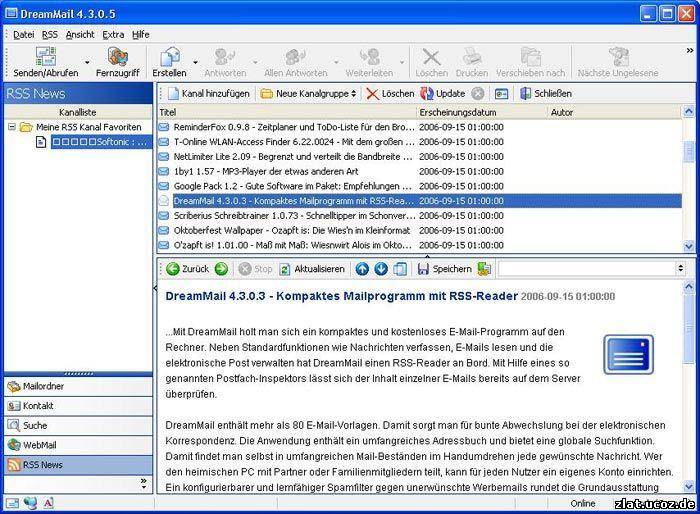Click icon right of Speichern
This screenshot has width=700, height=514.
[484, 269]
